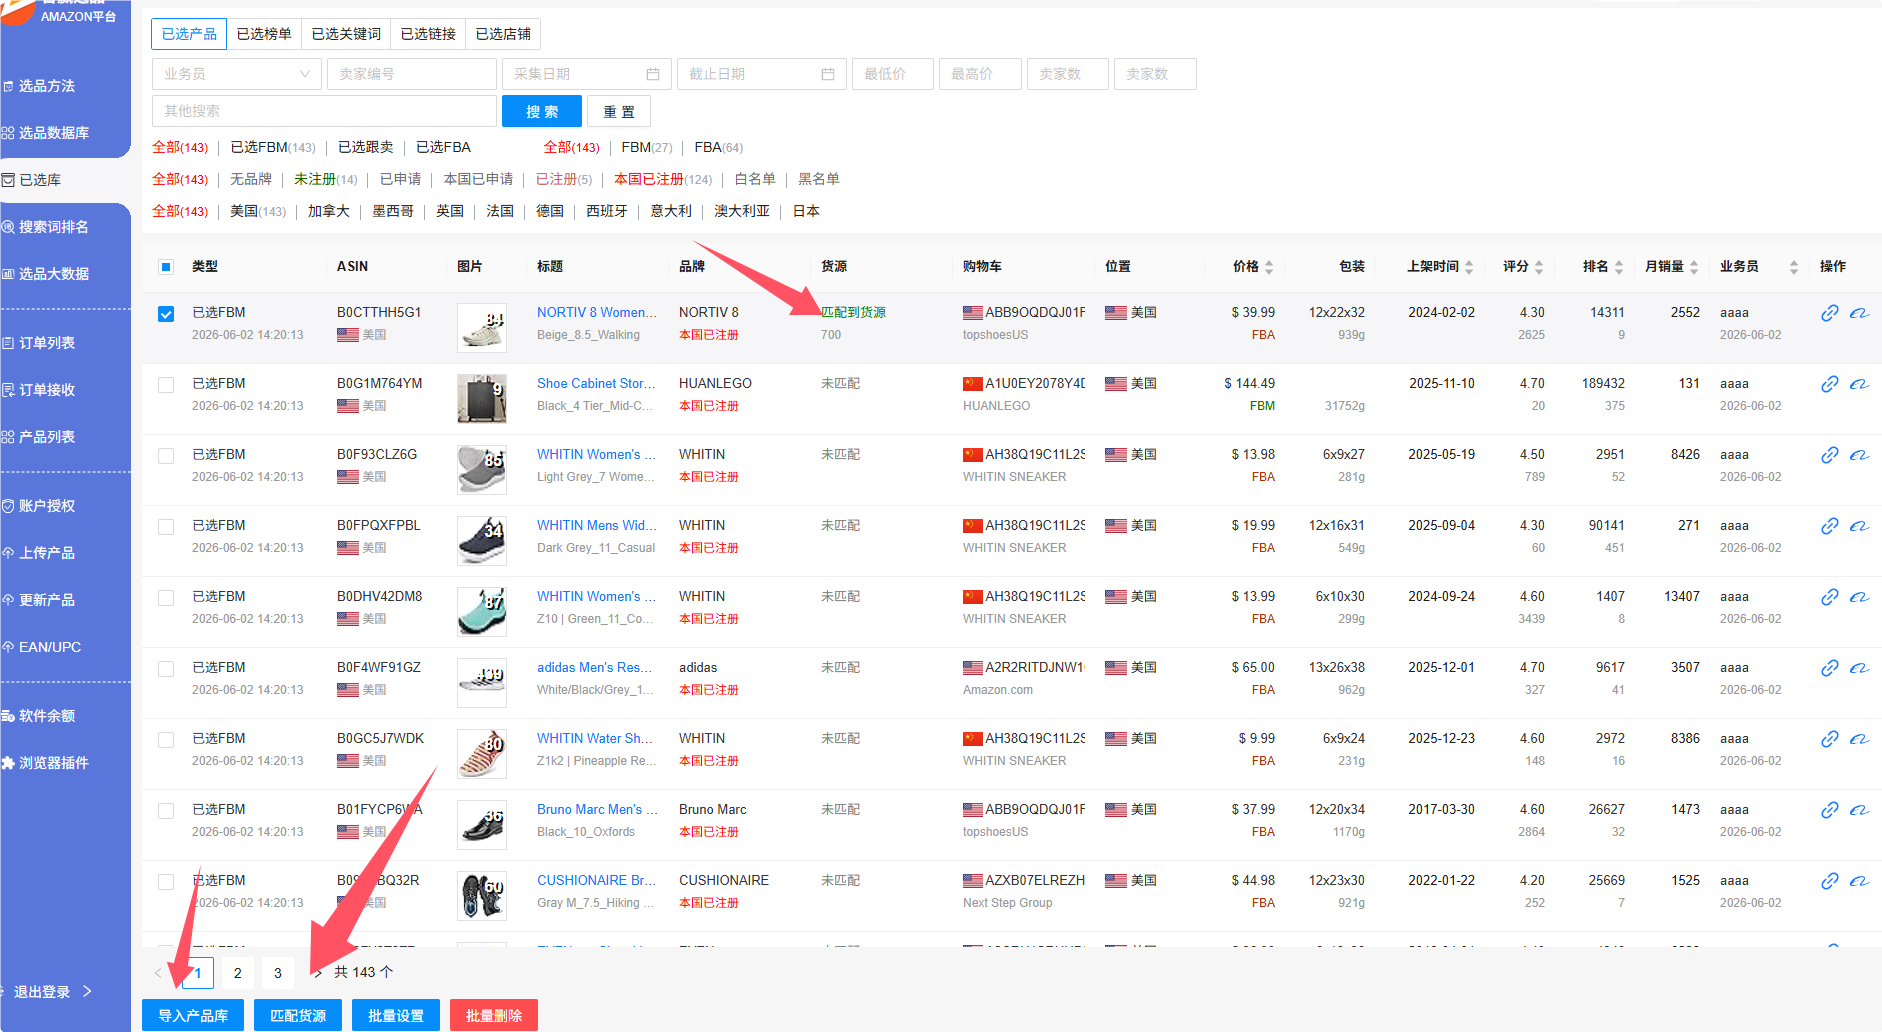Open link icon for B0G1M764YM row

click(1829, 384)
